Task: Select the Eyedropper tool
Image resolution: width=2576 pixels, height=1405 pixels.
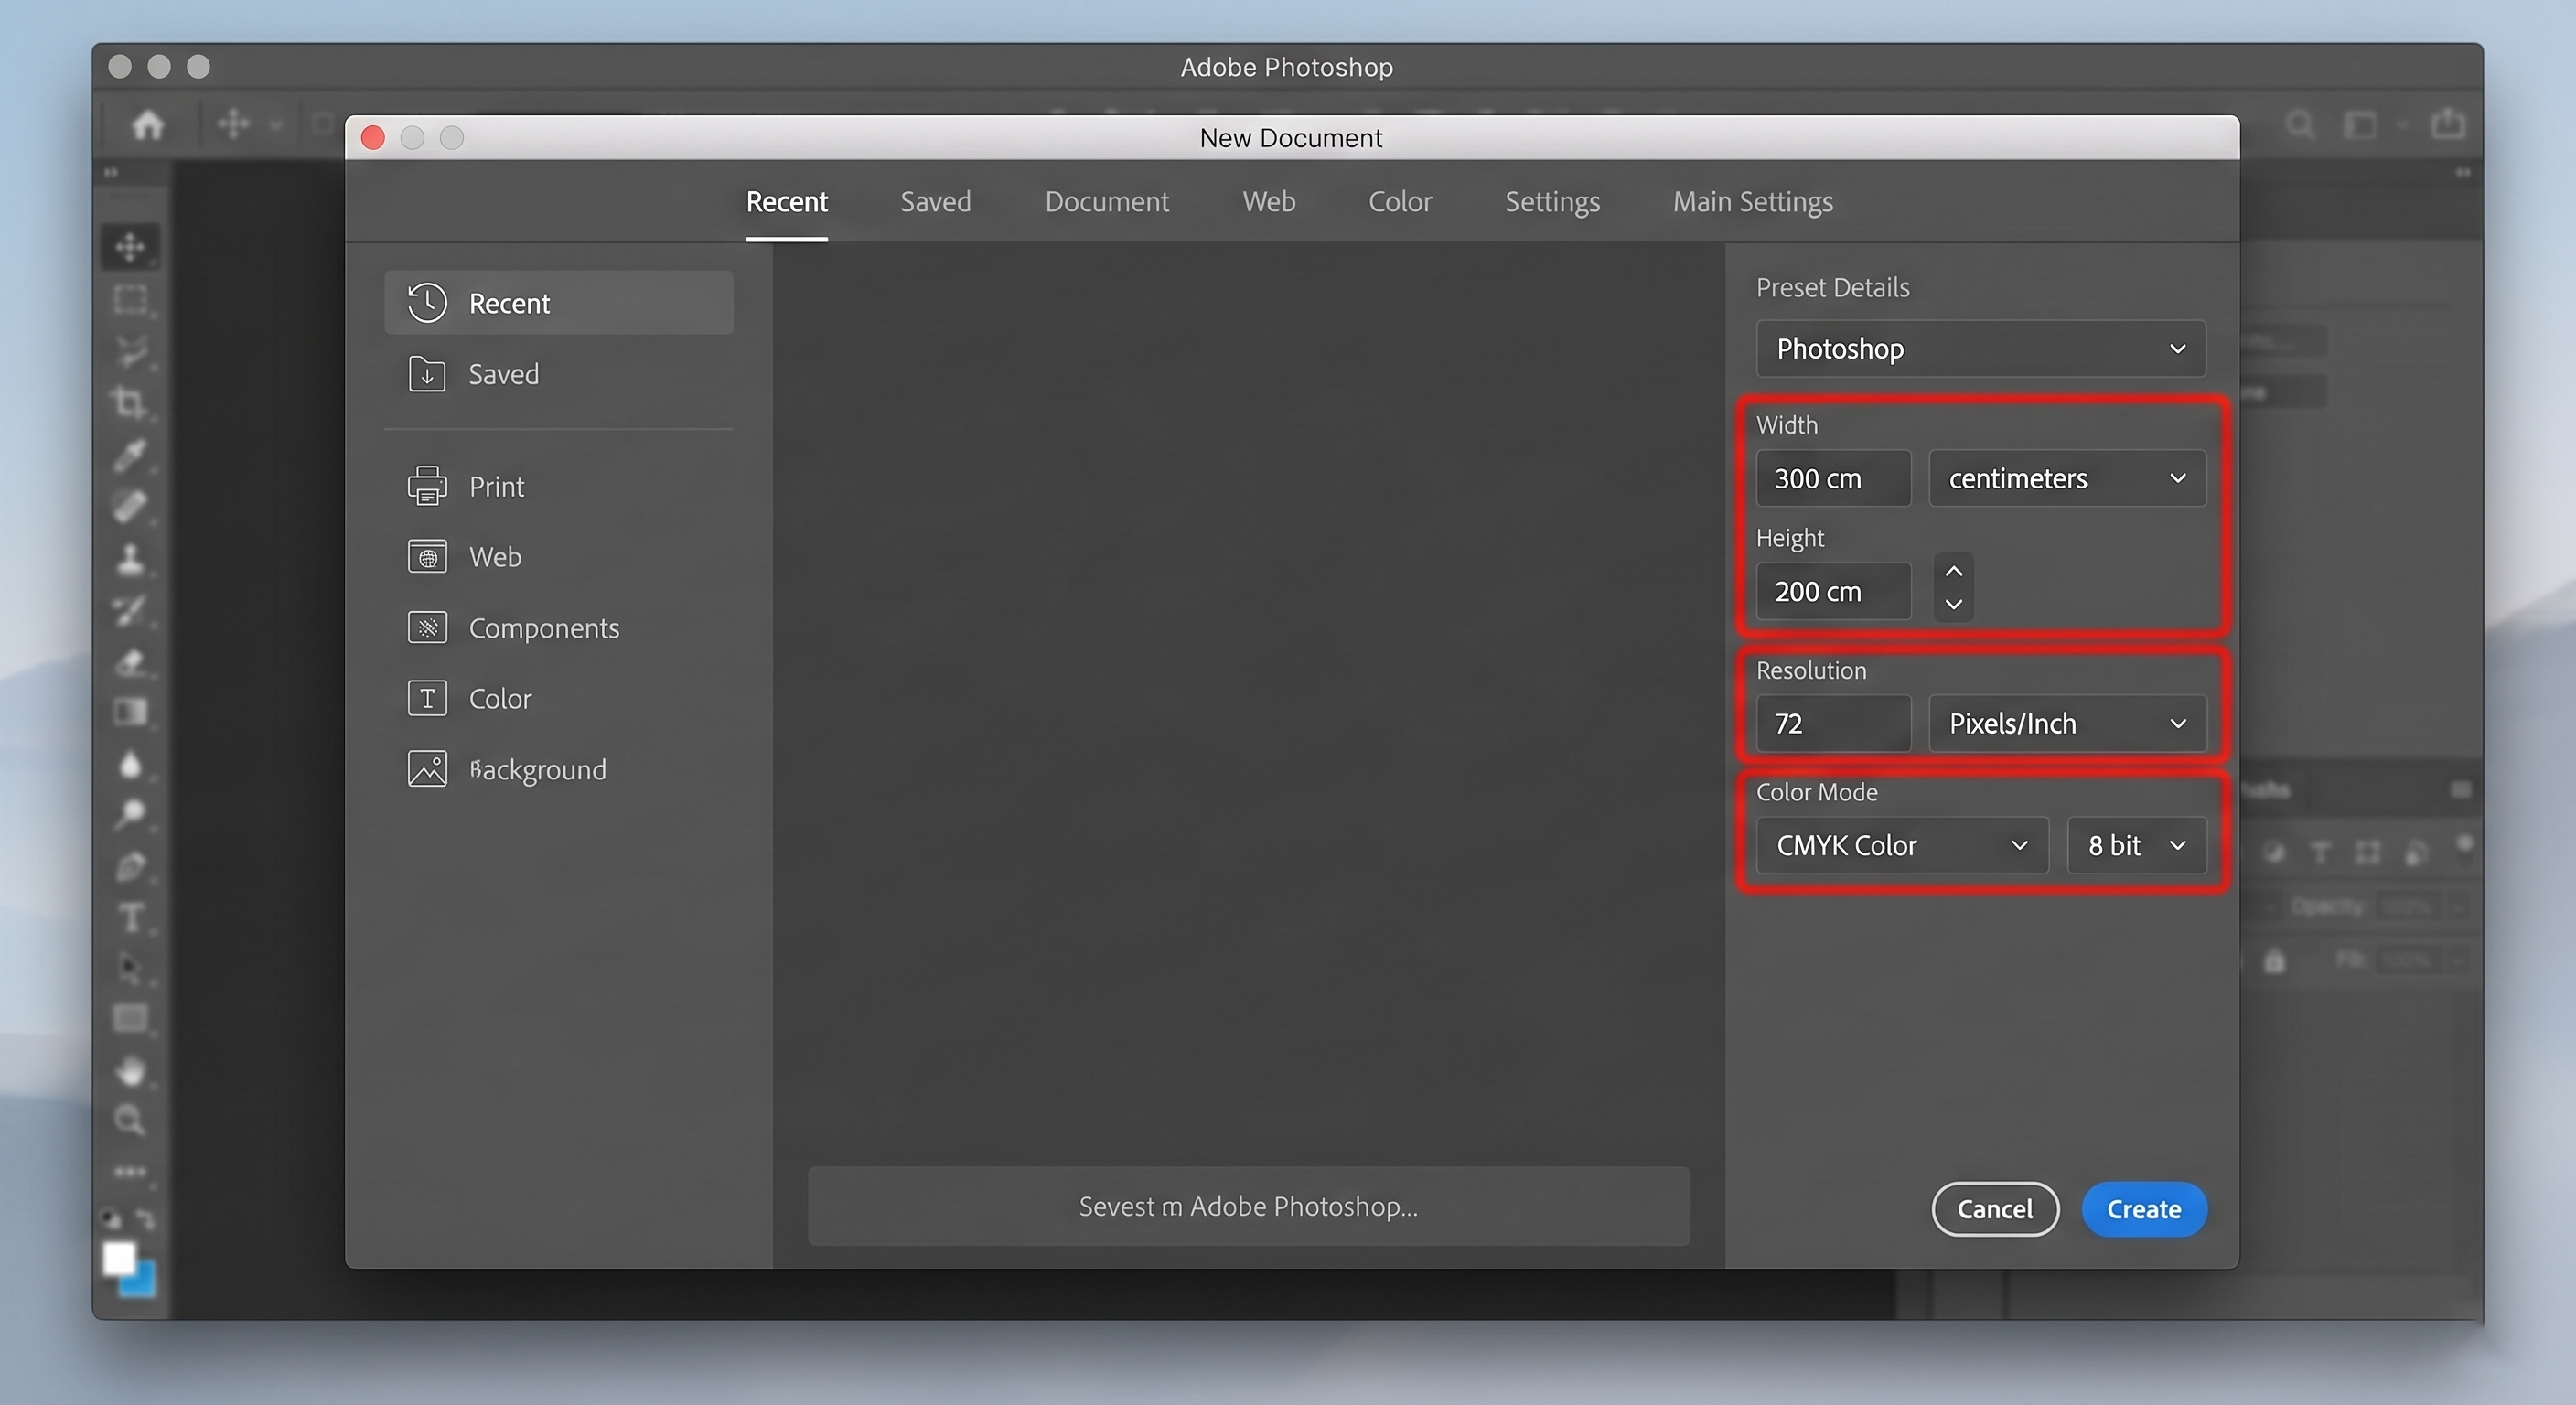Action: click(x=130, y=455)
